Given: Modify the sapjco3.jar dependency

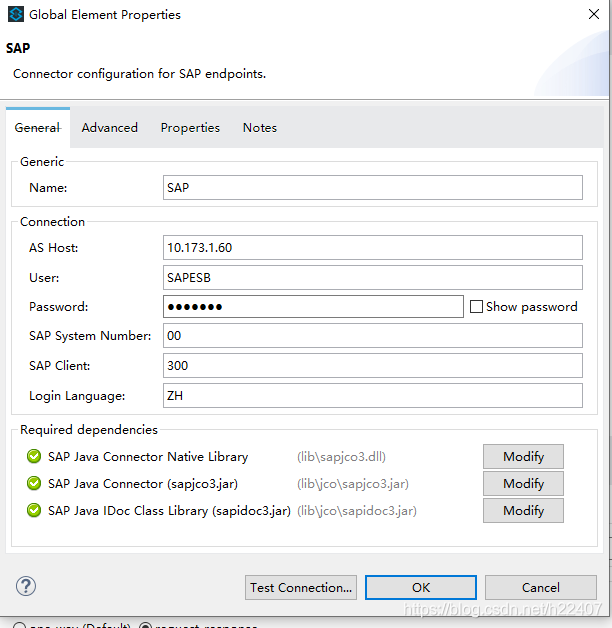Looking at the screenshot, I should (x=523, y=483).
